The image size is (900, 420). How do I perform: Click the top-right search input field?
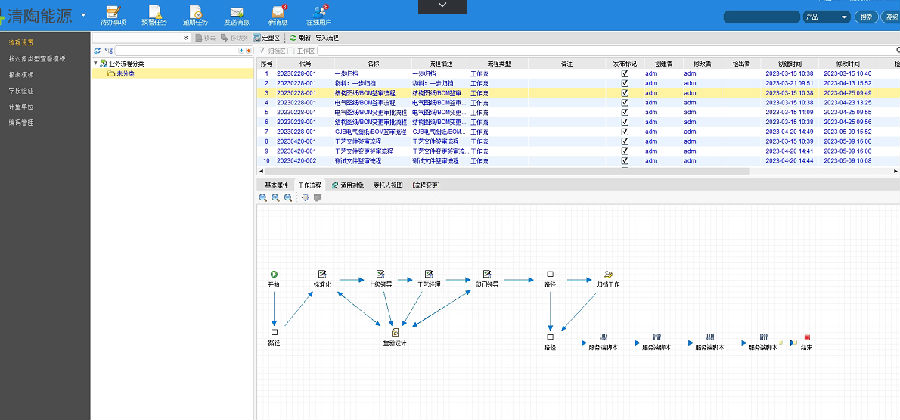760,17
